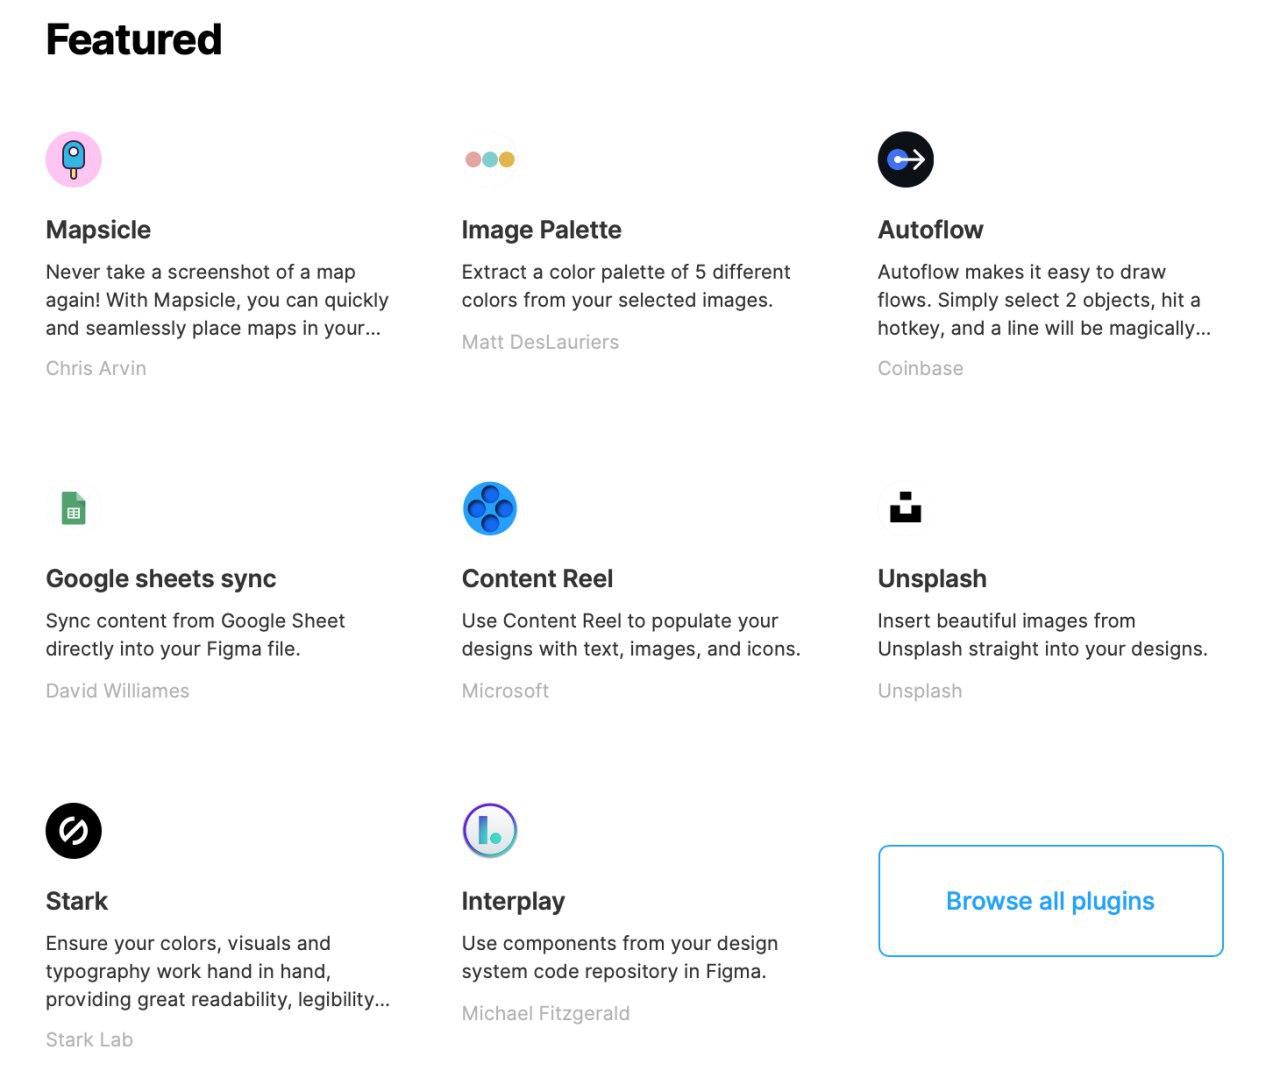
Task: Click the Coinbase author label
Action: pos(920,368)
